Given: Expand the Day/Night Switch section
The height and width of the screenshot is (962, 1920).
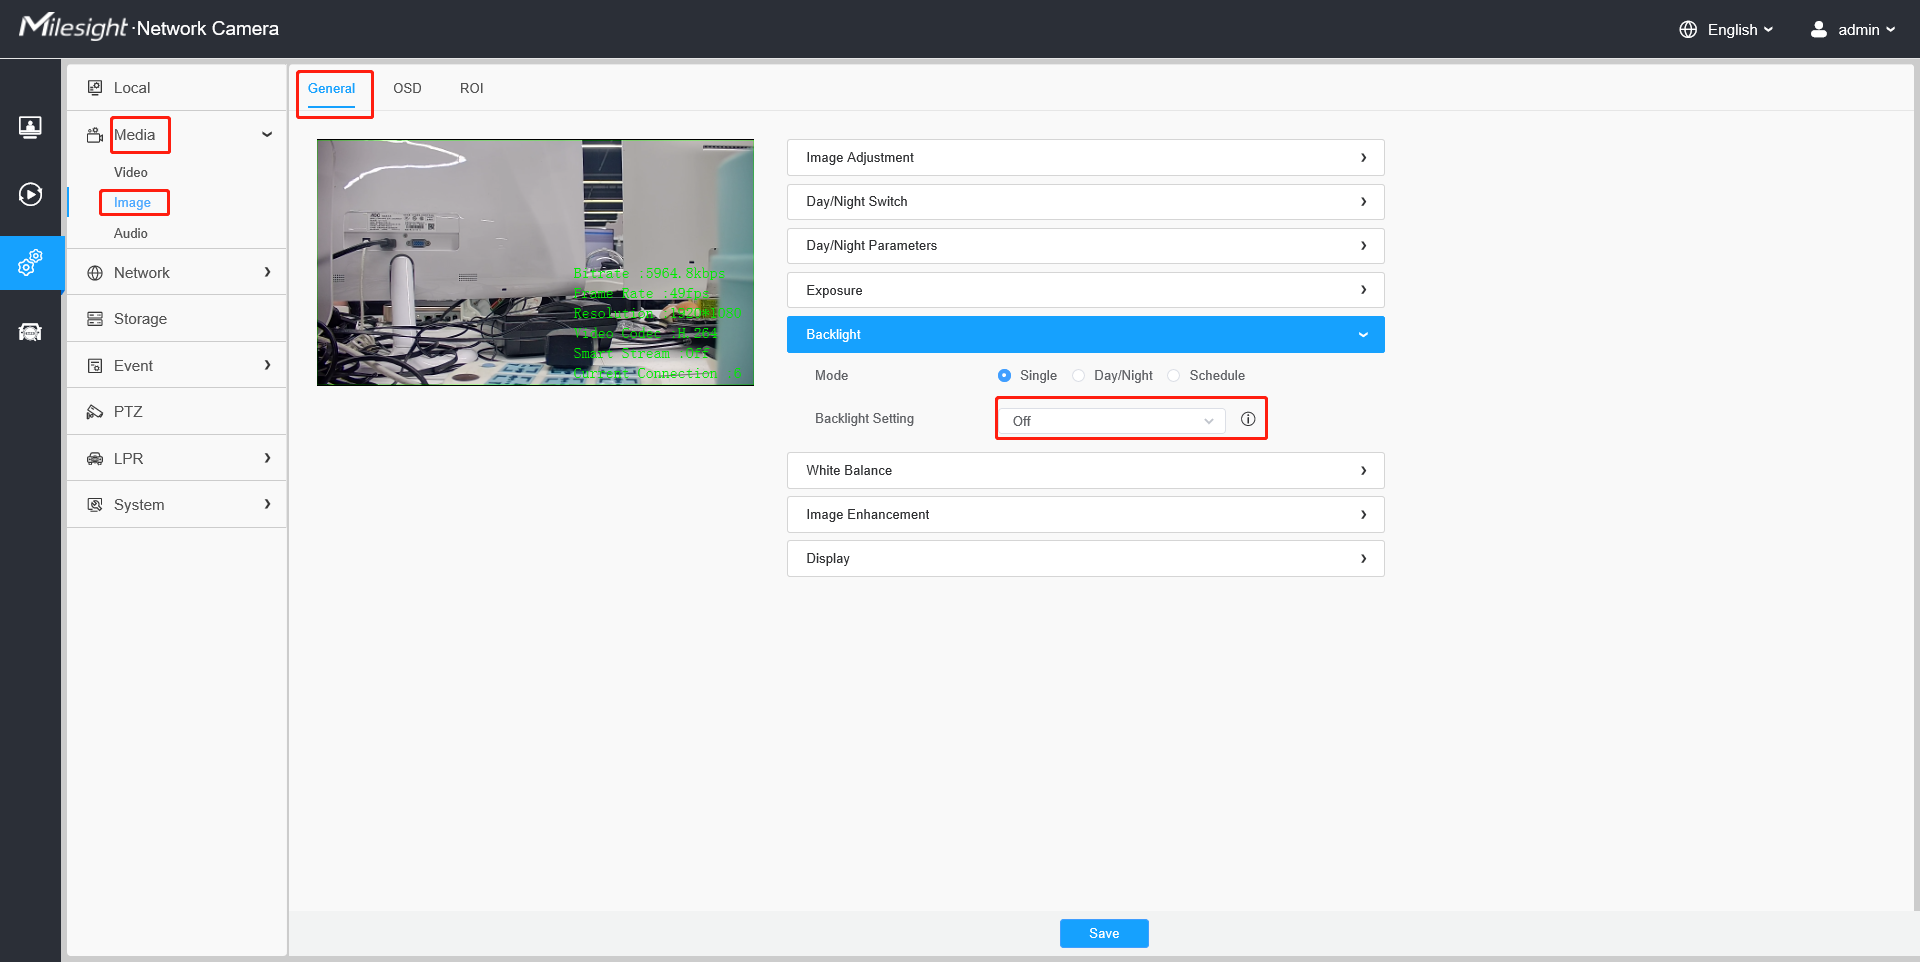Looking at the screenshot, I should pos(1086,202).
